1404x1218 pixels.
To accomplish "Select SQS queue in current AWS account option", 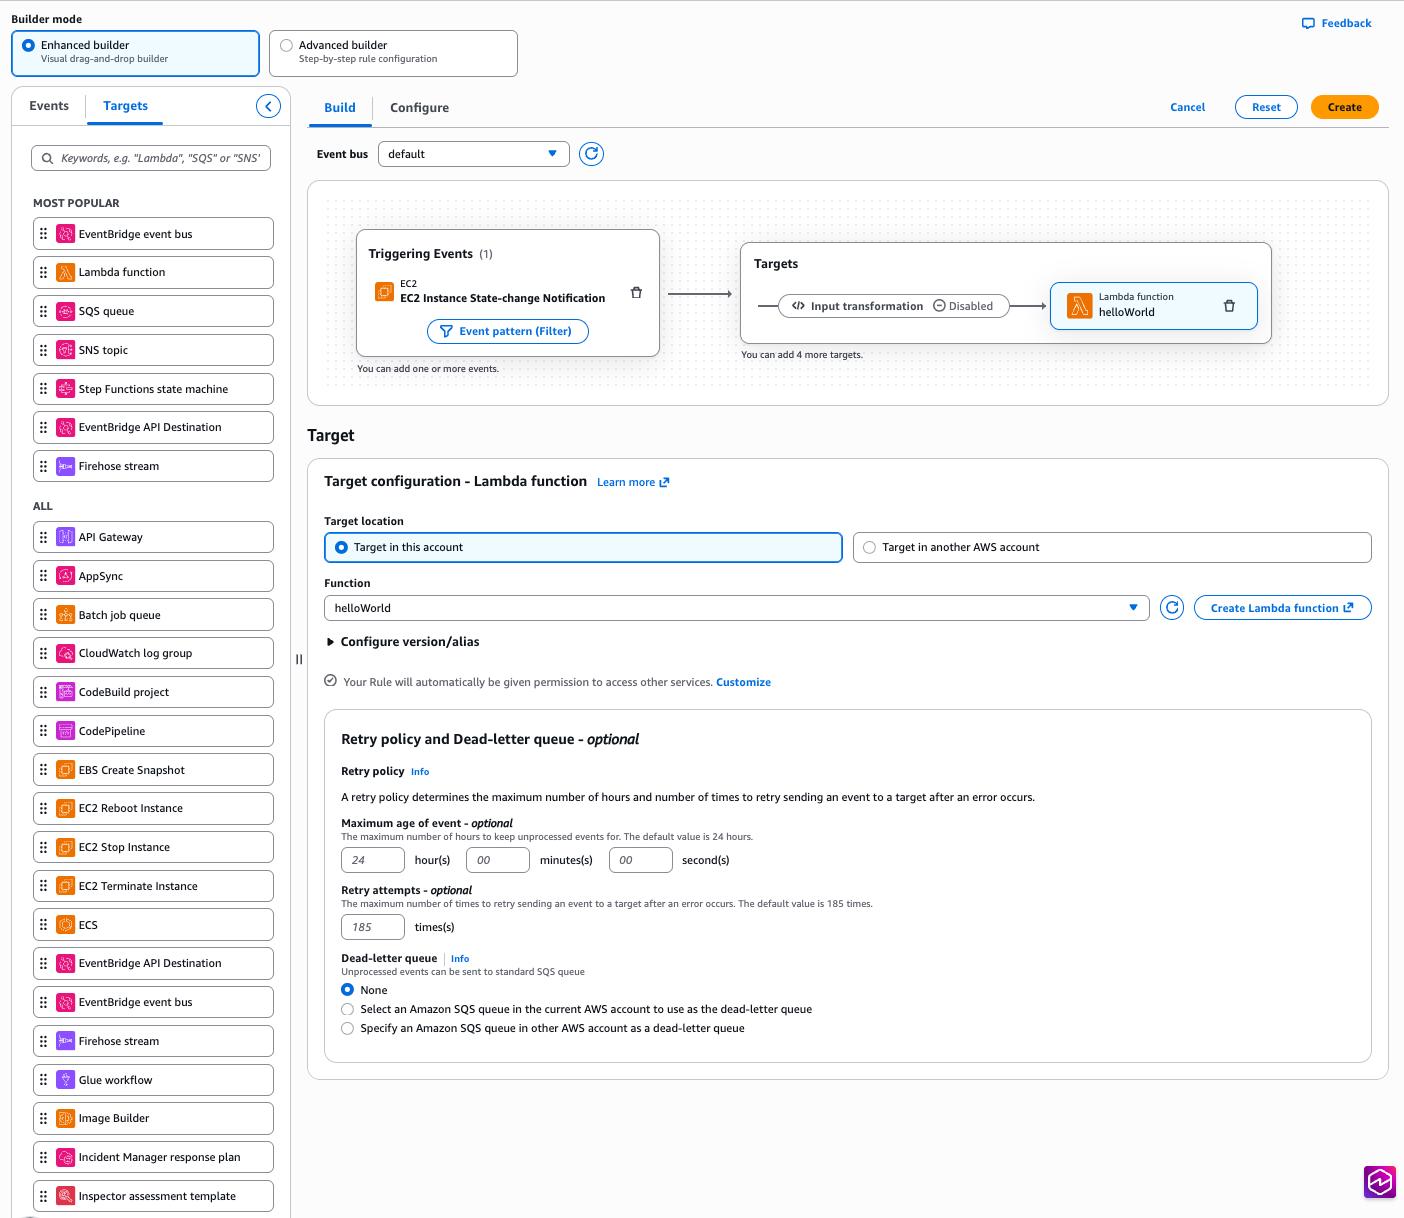I will (x=348, y=1009).
